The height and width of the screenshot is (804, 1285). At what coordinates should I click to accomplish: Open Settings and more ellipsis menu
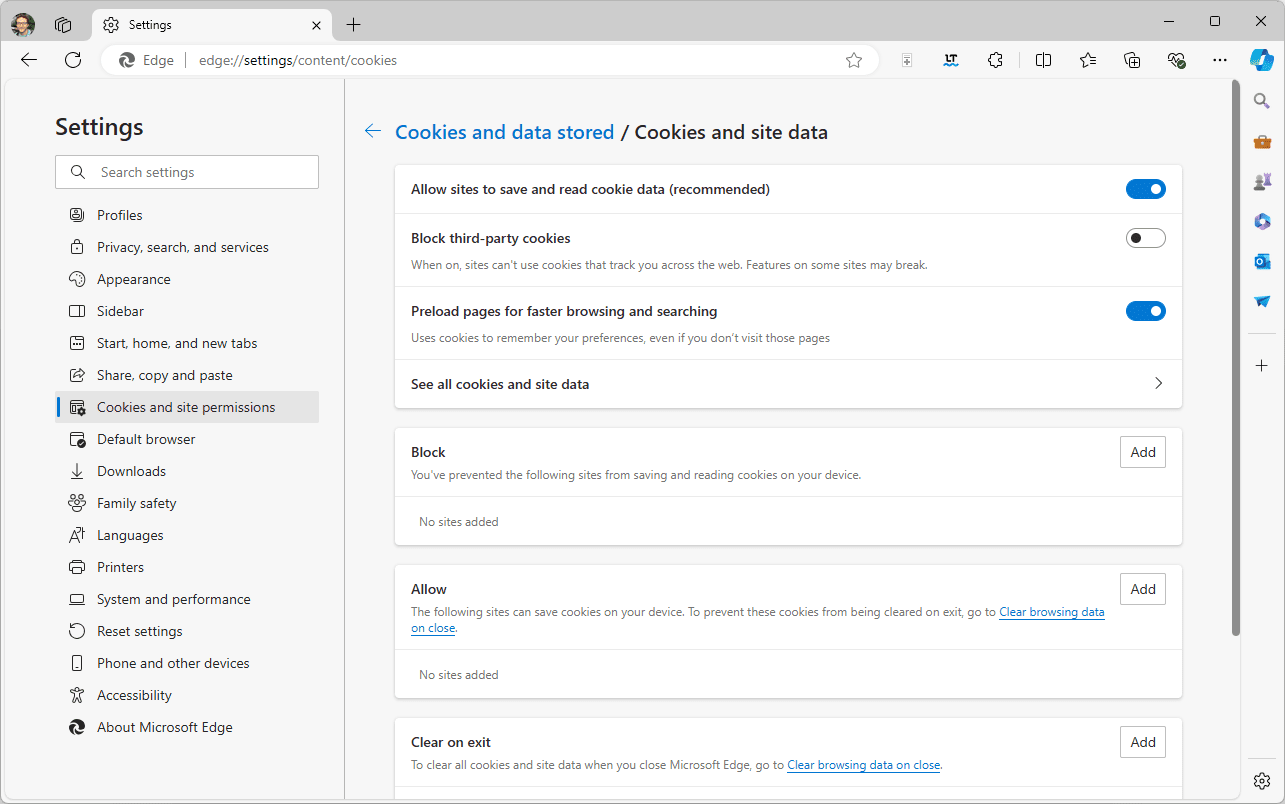(x=1220, y=60)
